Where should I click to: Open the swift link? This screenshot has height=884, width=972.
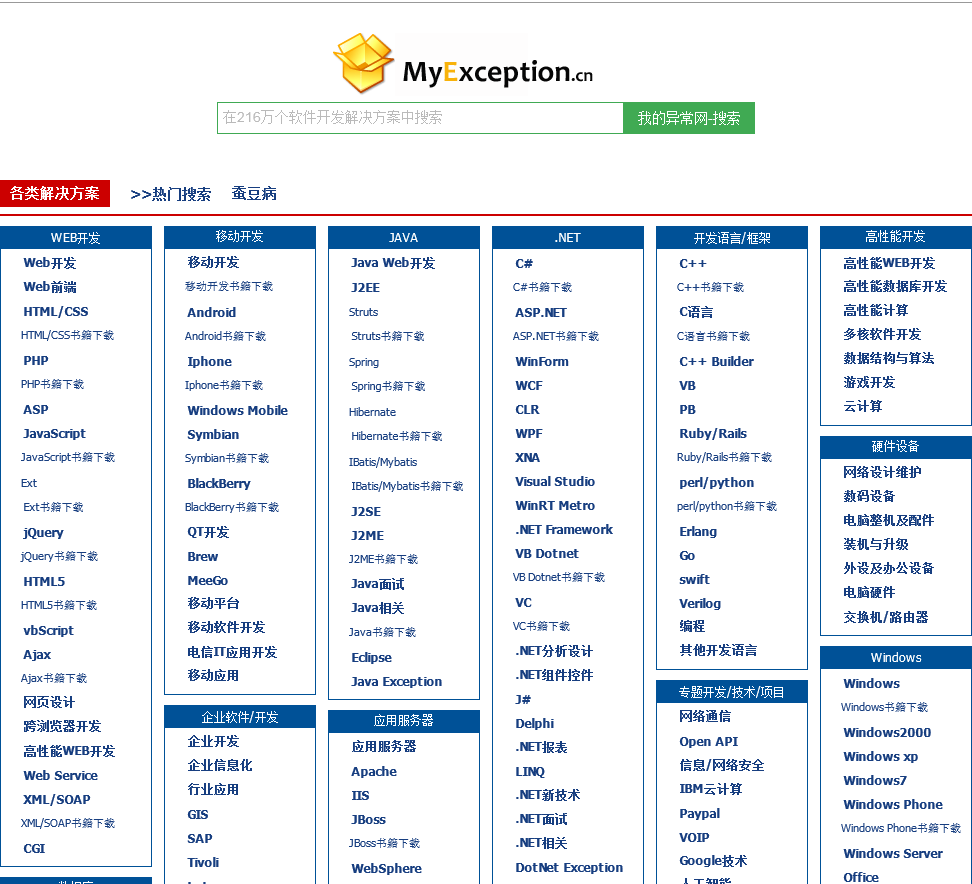pyautogui.click(x=694, y=580)
